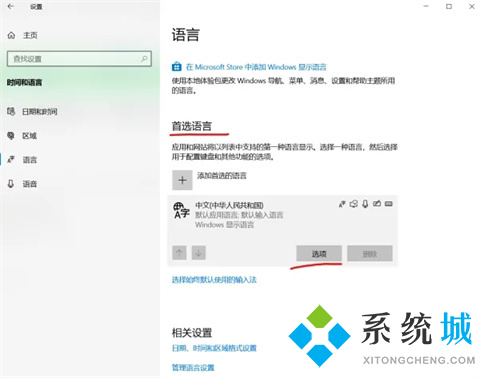The height and width of the screenshot is (378, 480).
Task: Click the text-to-speech feature icon
Action: point(354,204)
